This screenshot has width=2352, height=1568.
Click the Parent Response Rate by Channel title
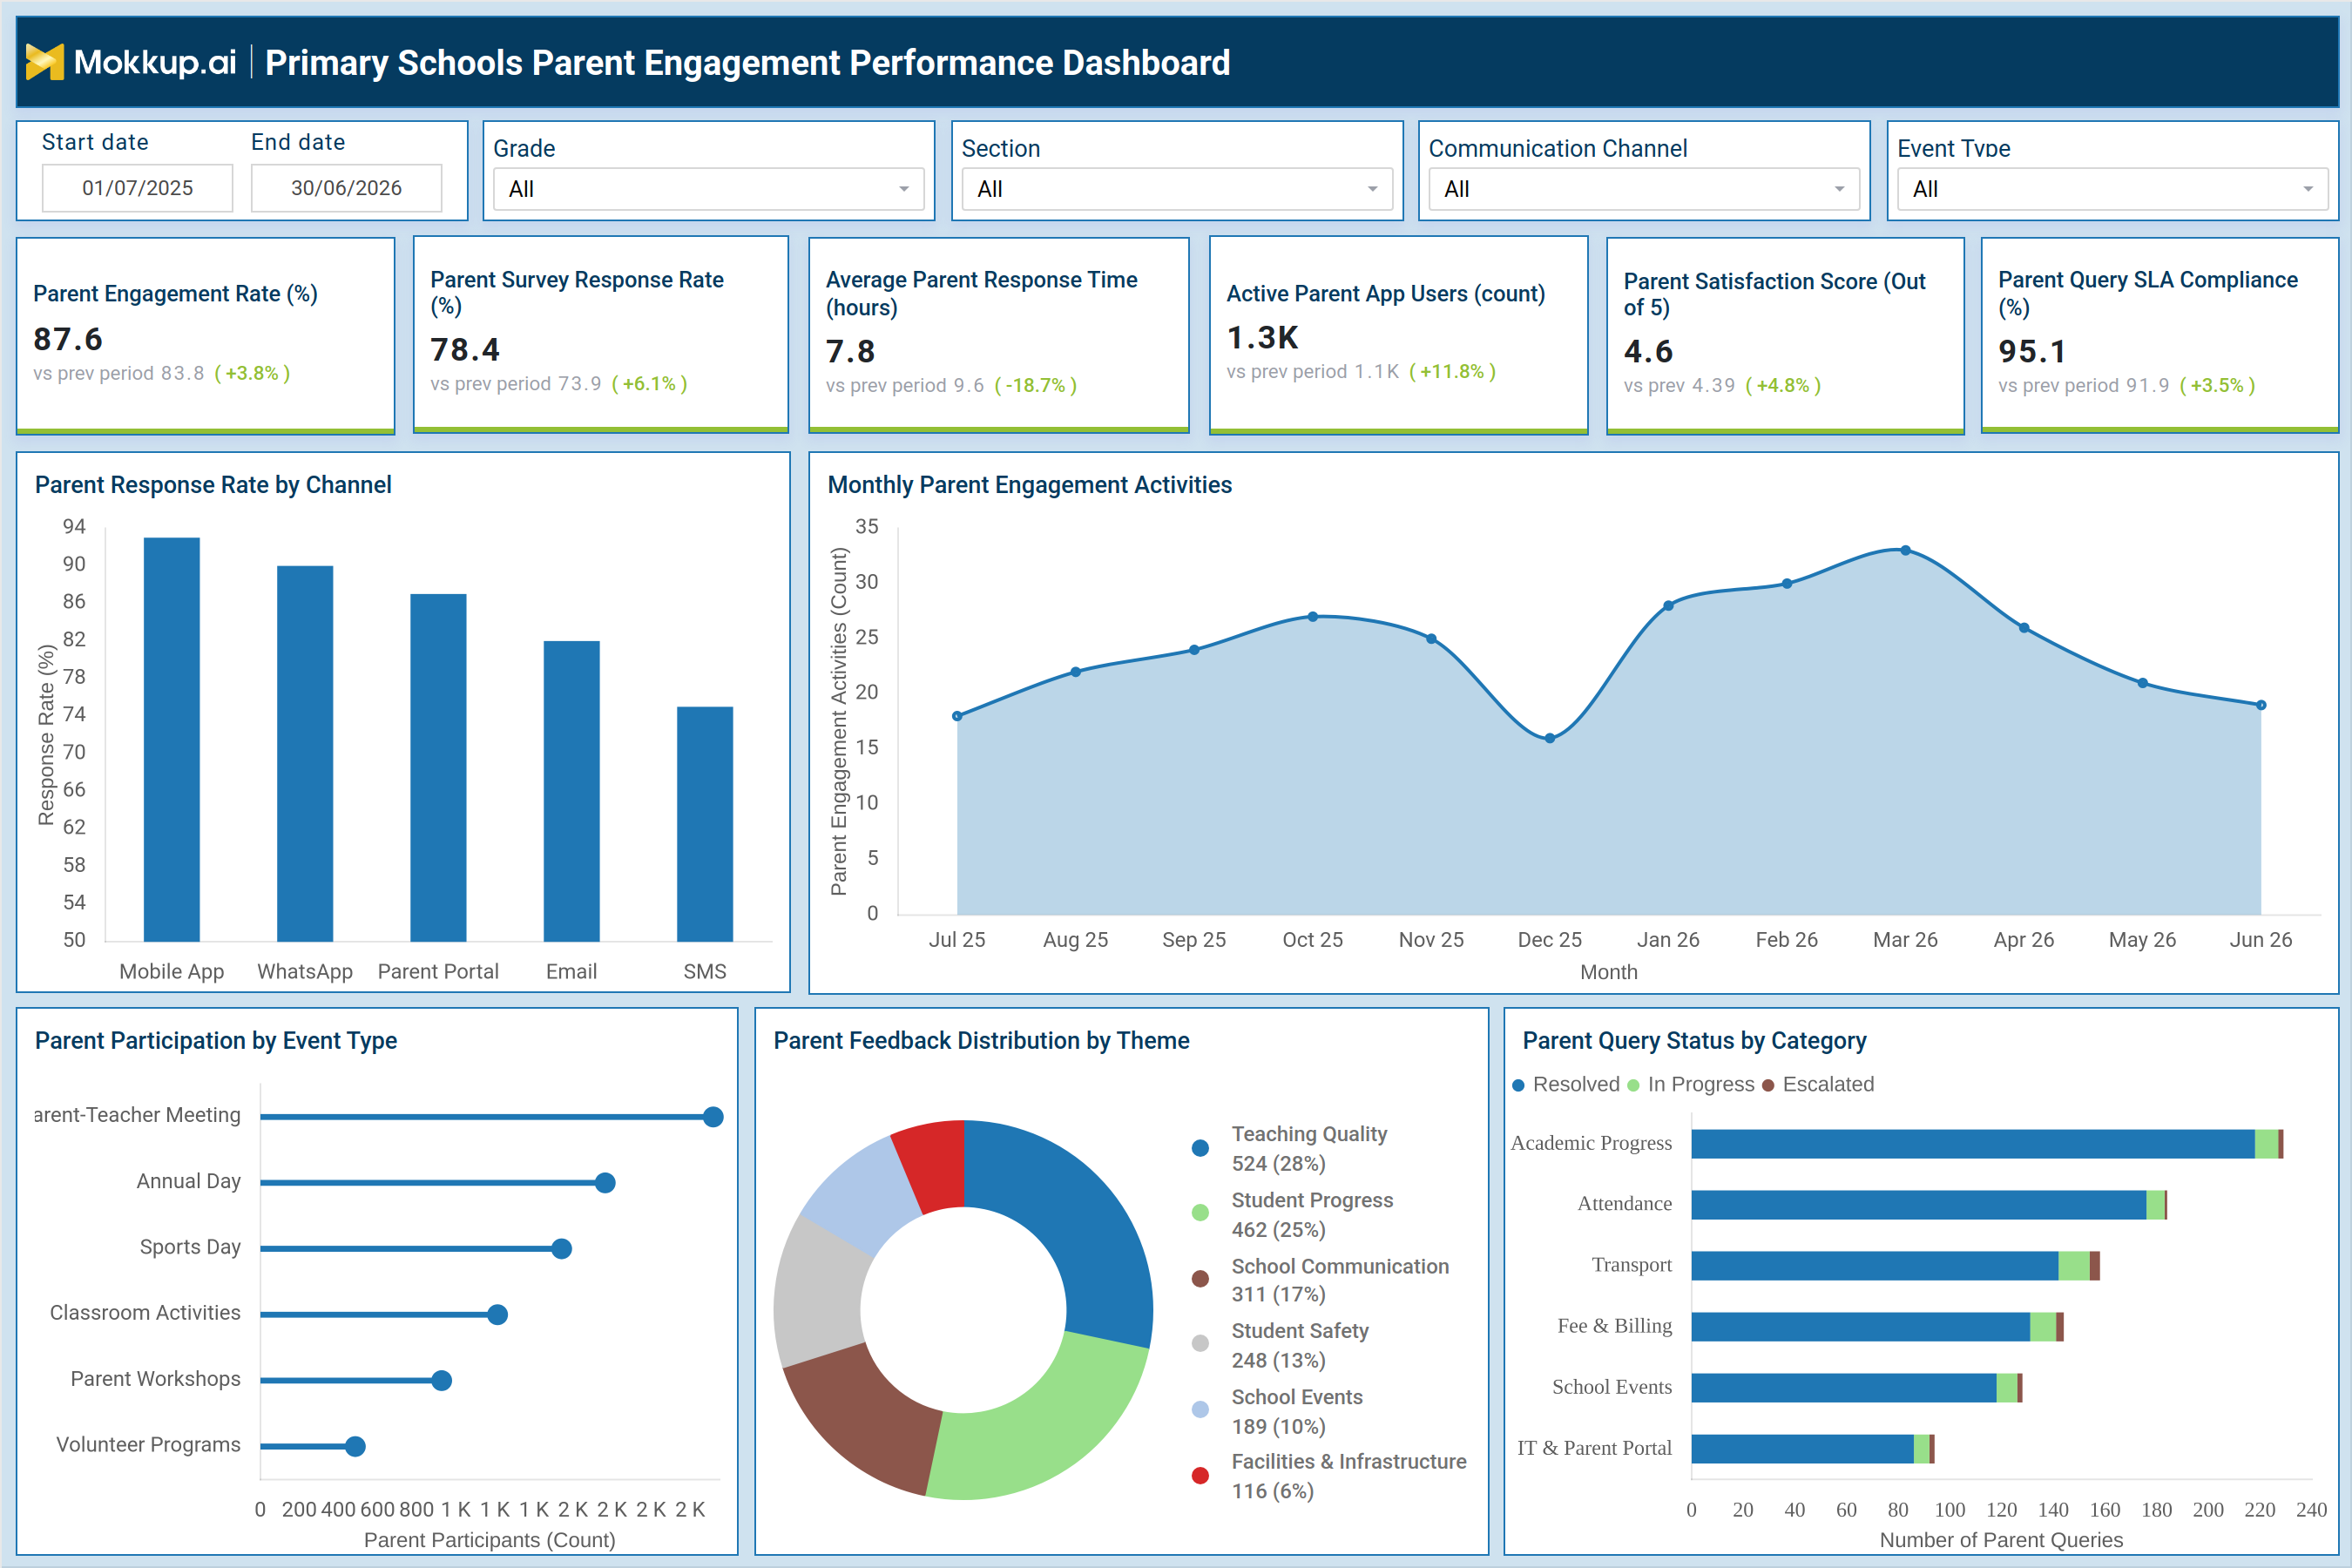tap(213, 485)
